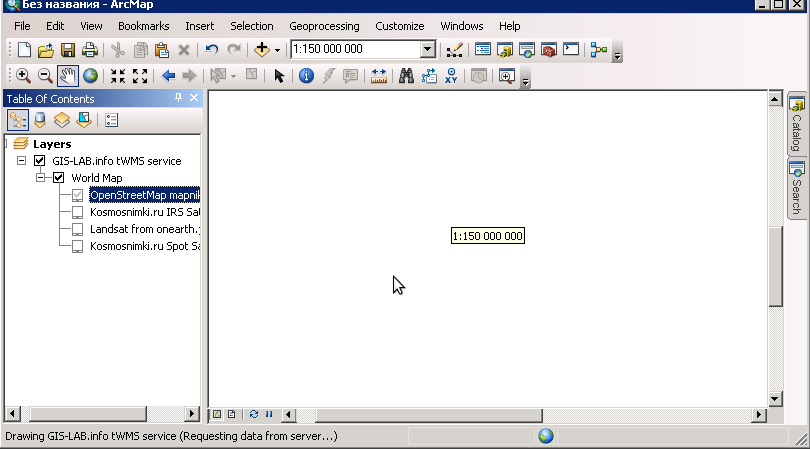810x449 pixels.
Task: Click Fixed Zoom Out icon
Action: pyautogui.click(x=140, y=76)
